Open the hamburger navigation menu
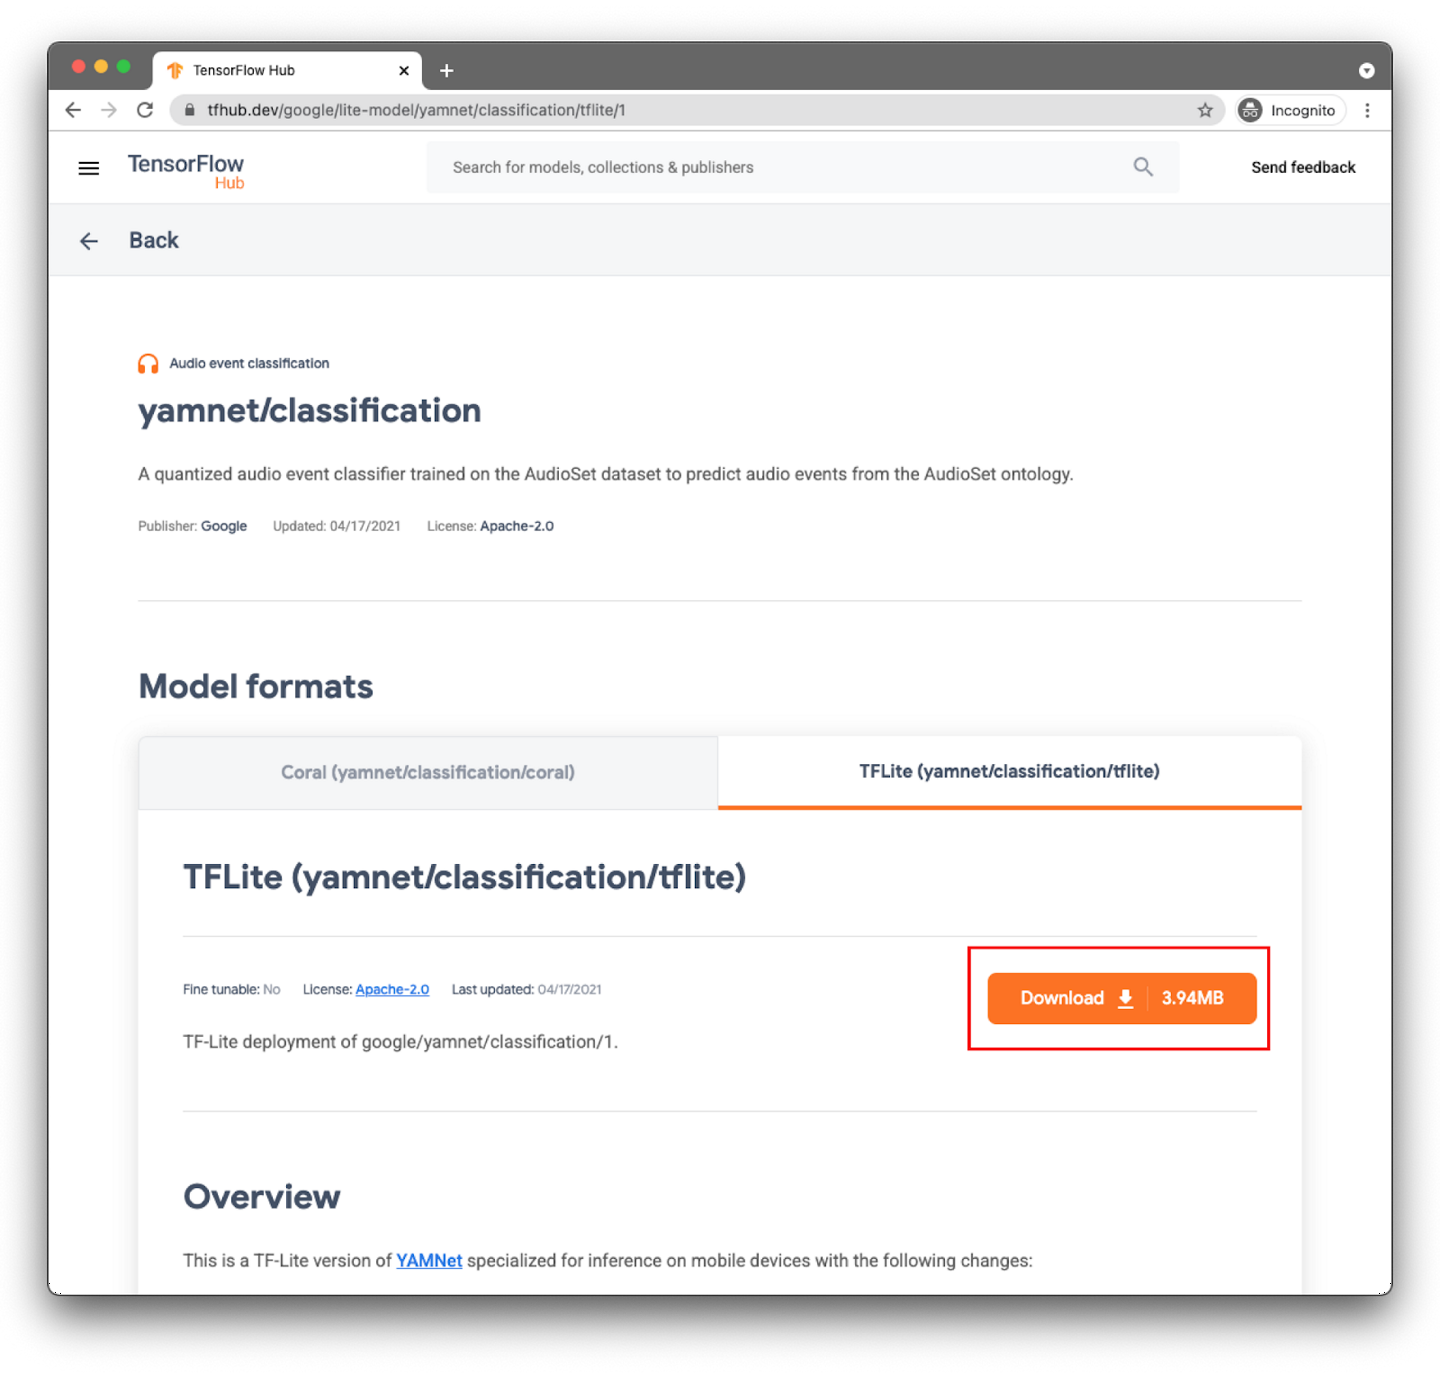Image resolution: width=1440 pixels, height=1378 pixels. click(x=88, y=167)
